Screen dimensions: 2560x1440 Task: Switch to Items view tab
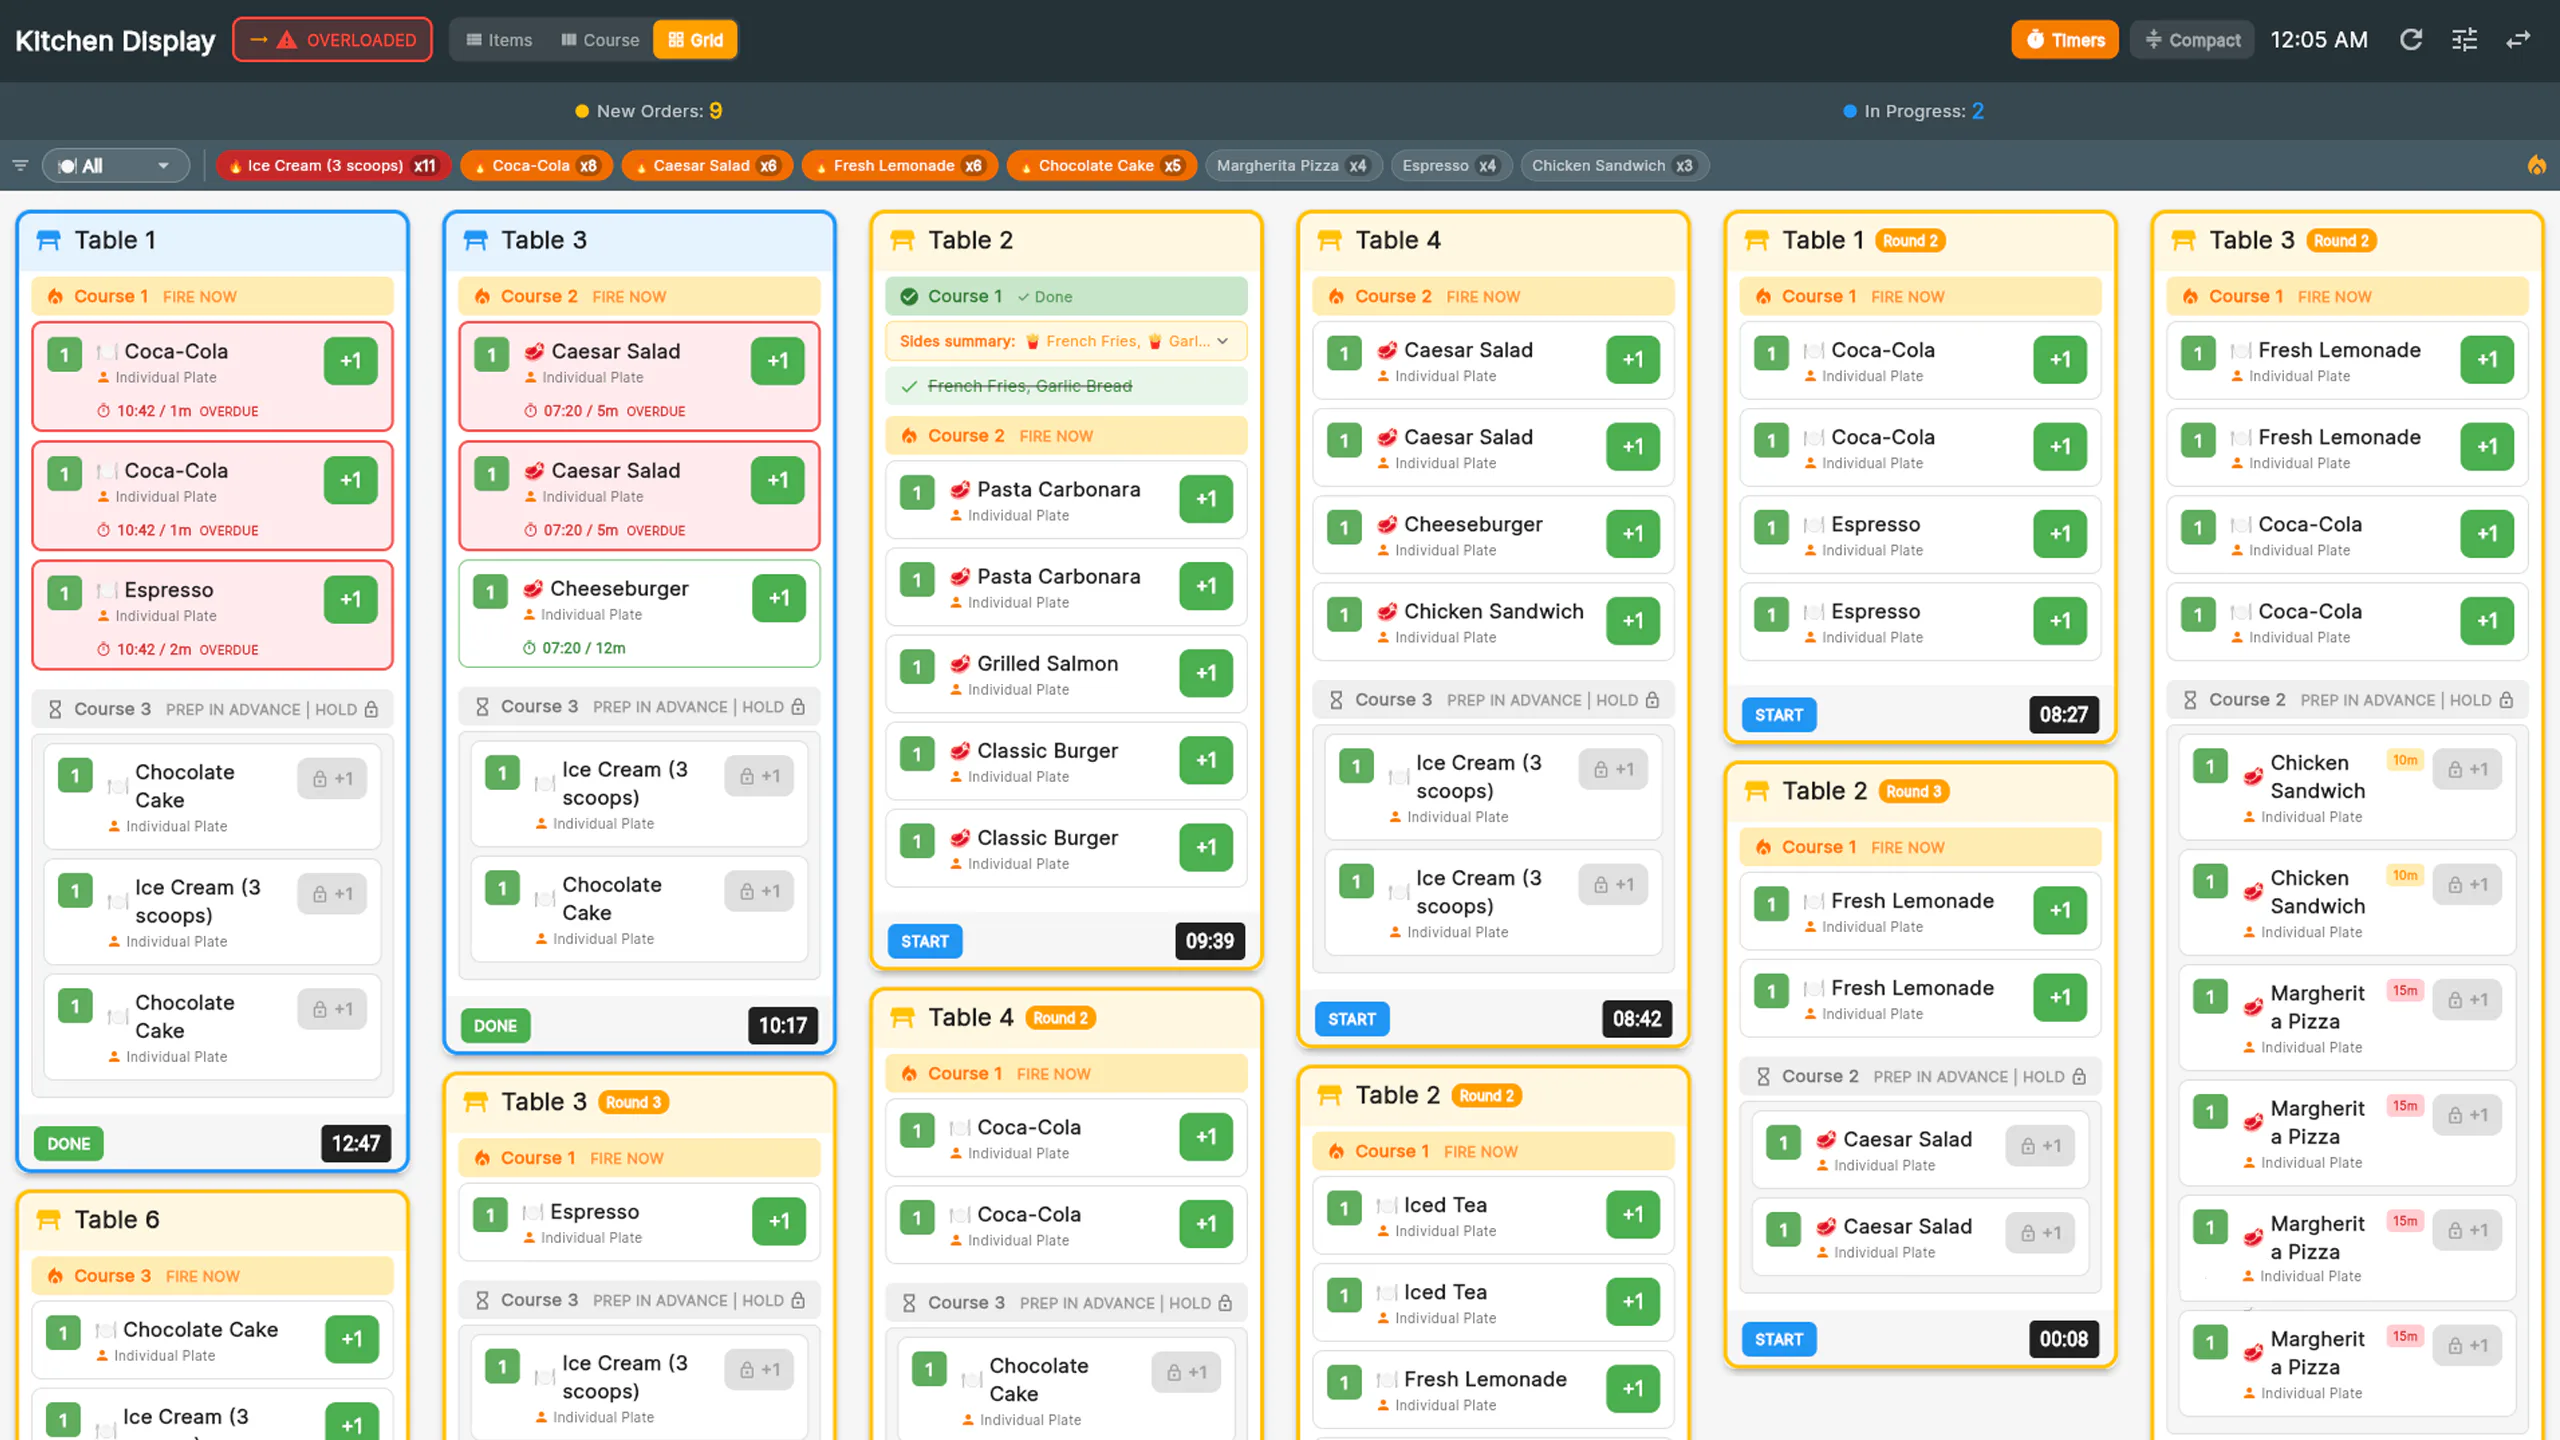point(499,40)
